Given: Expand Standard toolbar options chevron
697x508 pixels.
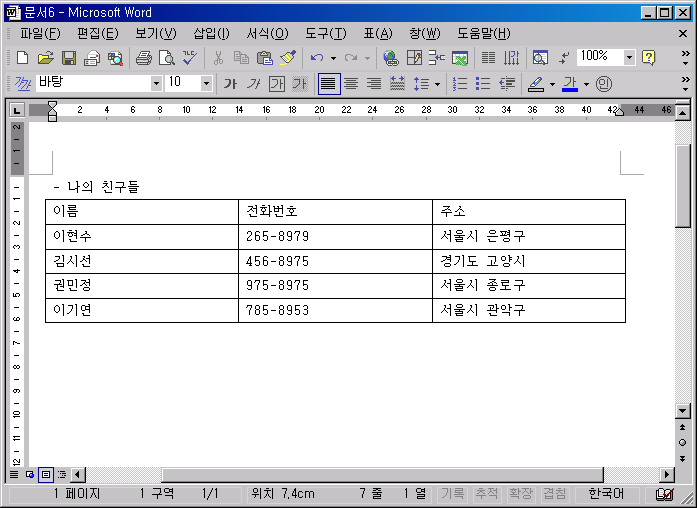Looking at the screenshot, I should [x=685, y=58].
